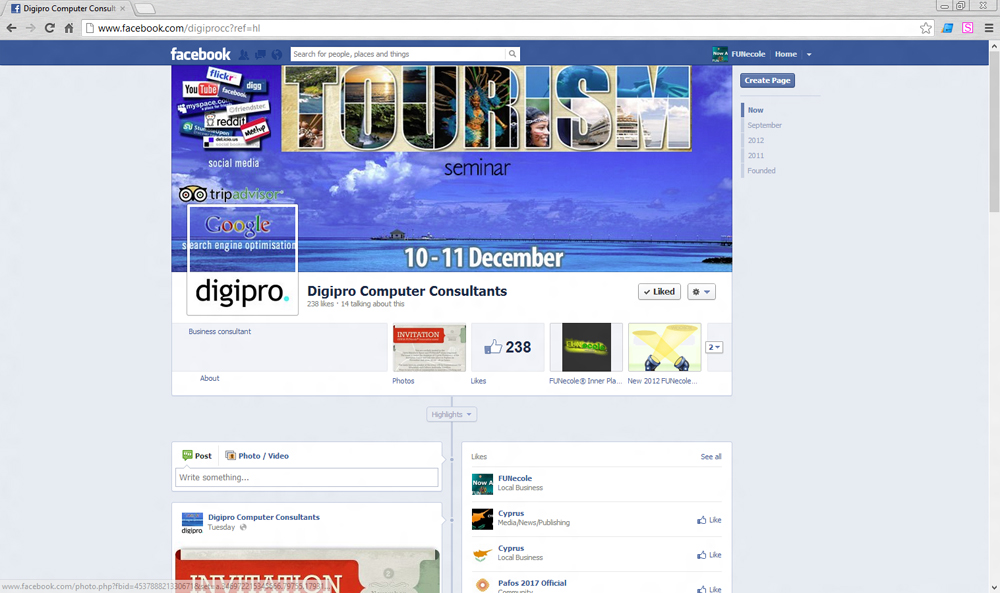Expand the Highlights dropdown
The image size is (1000, 593).
[452, 414]
